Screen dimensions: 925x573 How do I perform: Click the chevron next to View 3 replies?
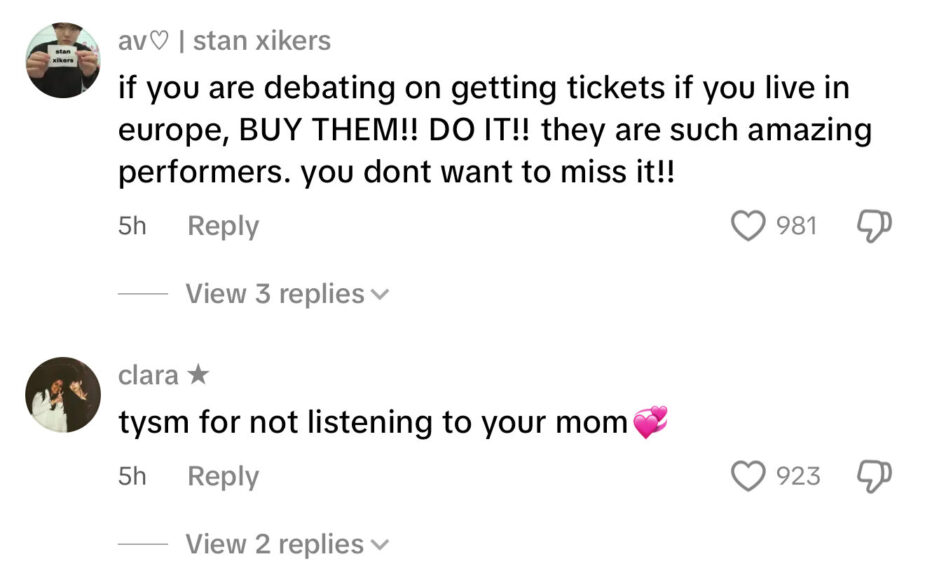[x=379, y=295]
